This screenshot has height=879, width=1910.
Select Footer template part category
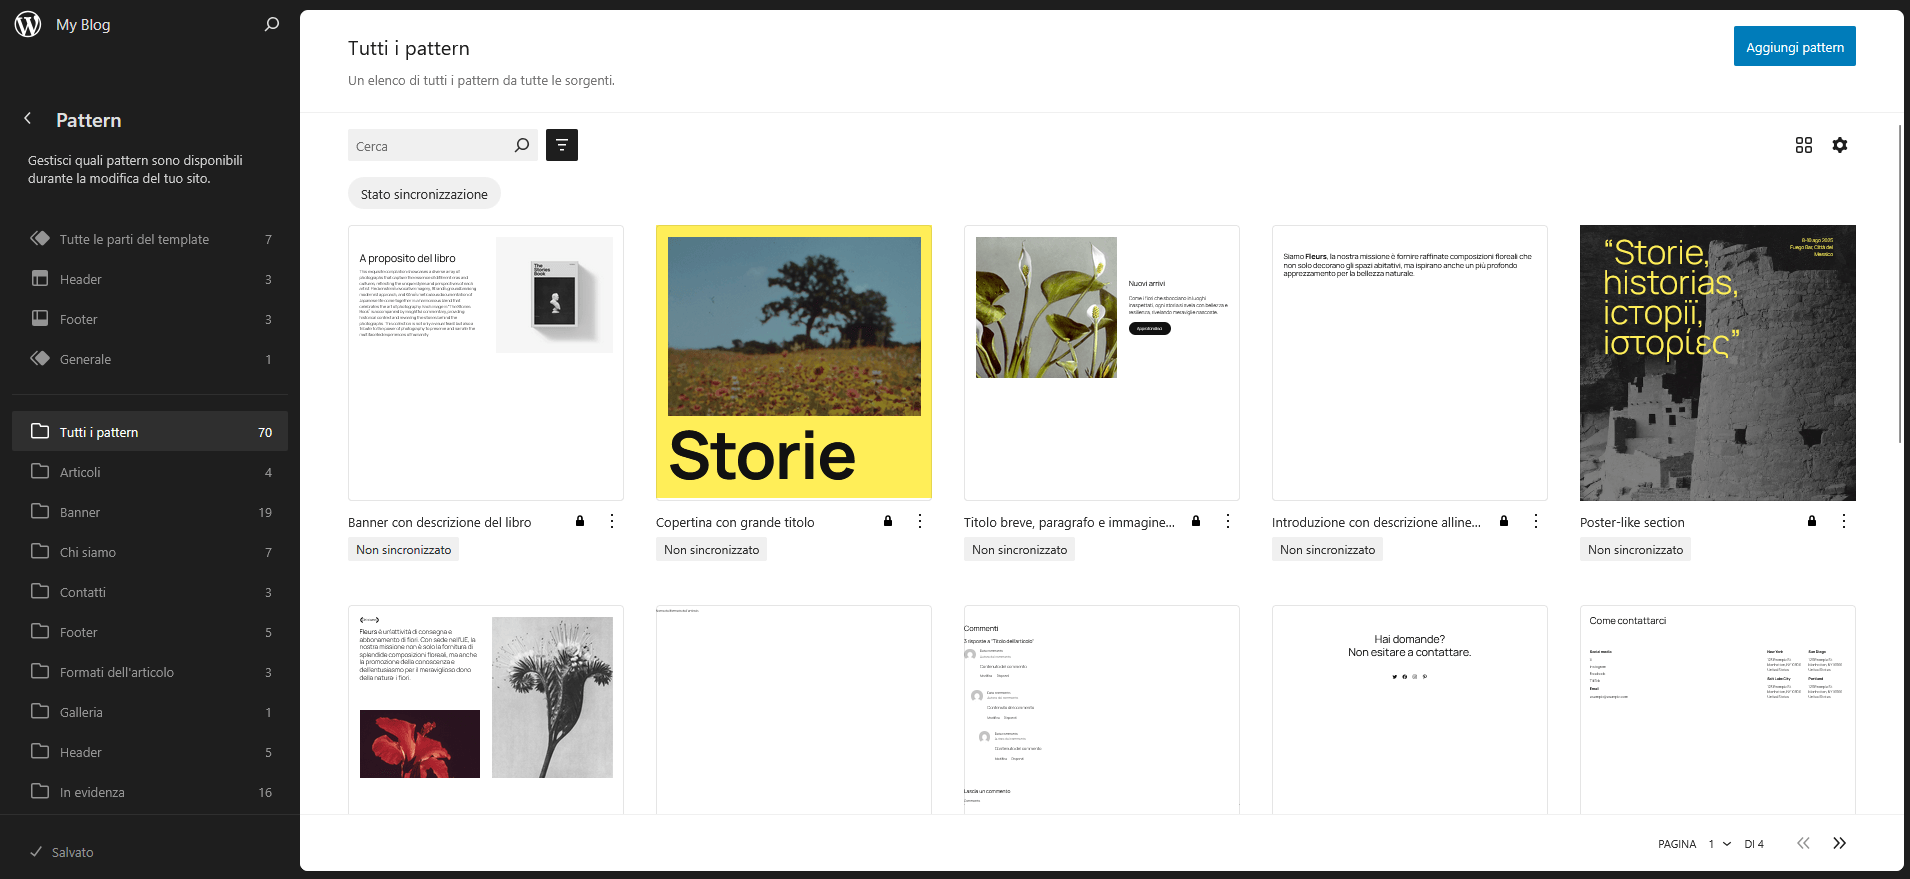[150, 319]
